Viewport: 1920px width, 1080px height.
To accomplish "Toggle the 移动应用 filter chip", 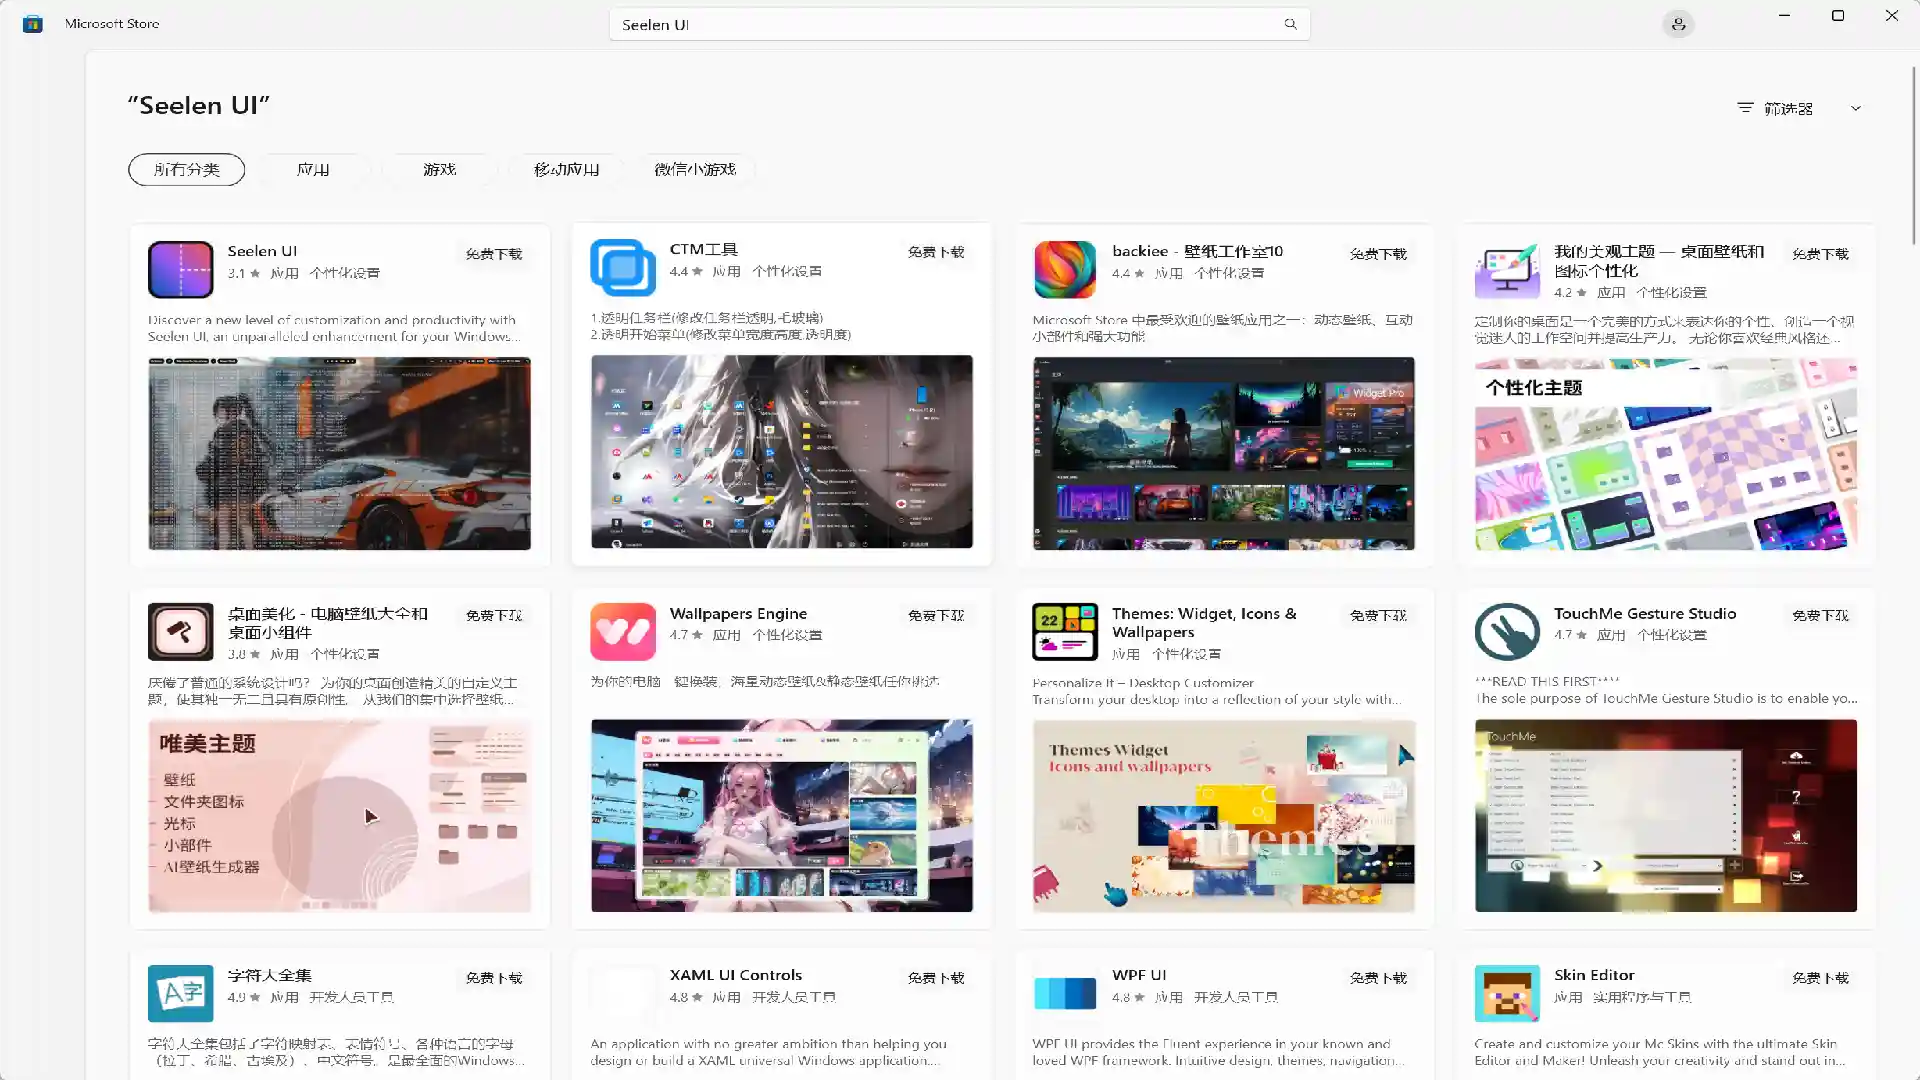I will click(x=565, y=169).
